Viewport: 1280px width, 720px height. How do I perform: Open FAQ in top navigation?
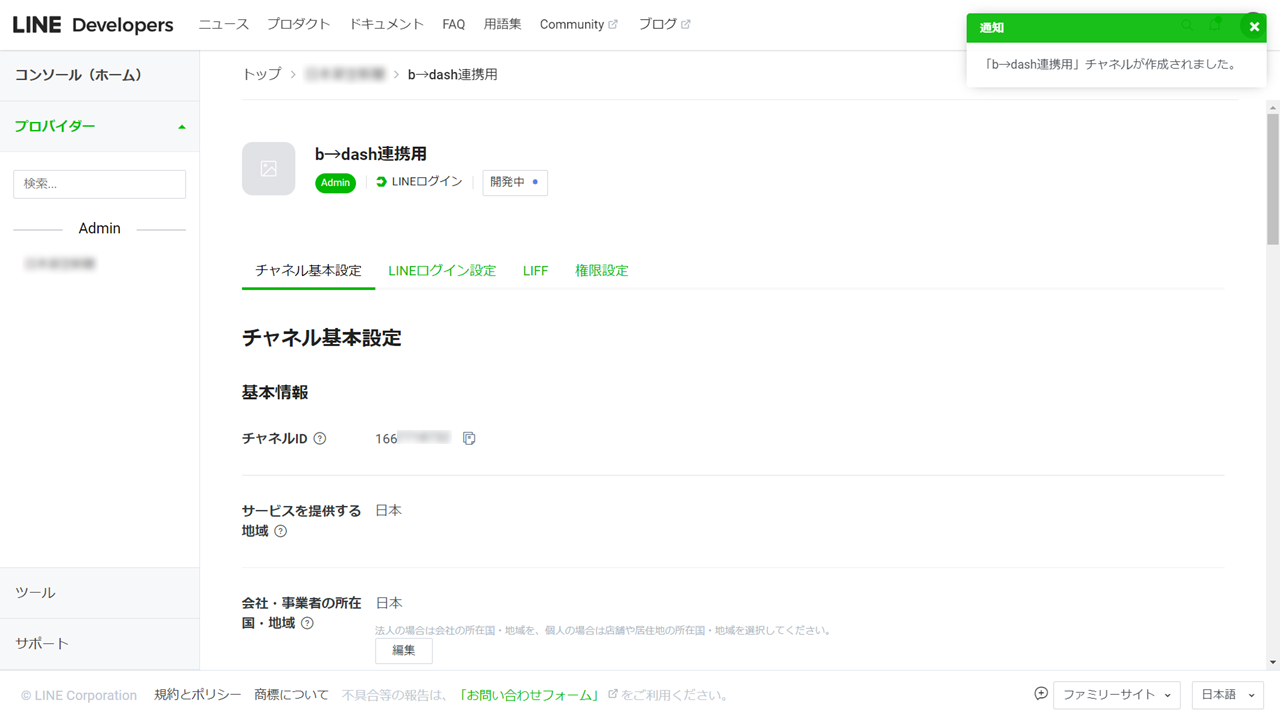pos(454,25)
